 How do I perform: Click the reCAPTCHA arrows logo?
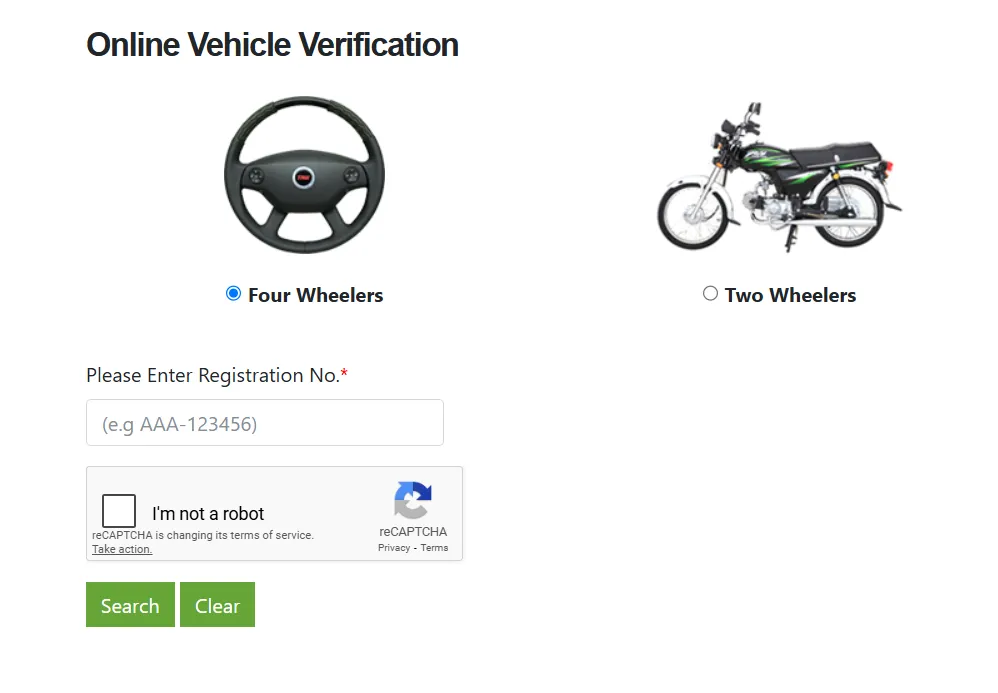click(x=412, y=500)
